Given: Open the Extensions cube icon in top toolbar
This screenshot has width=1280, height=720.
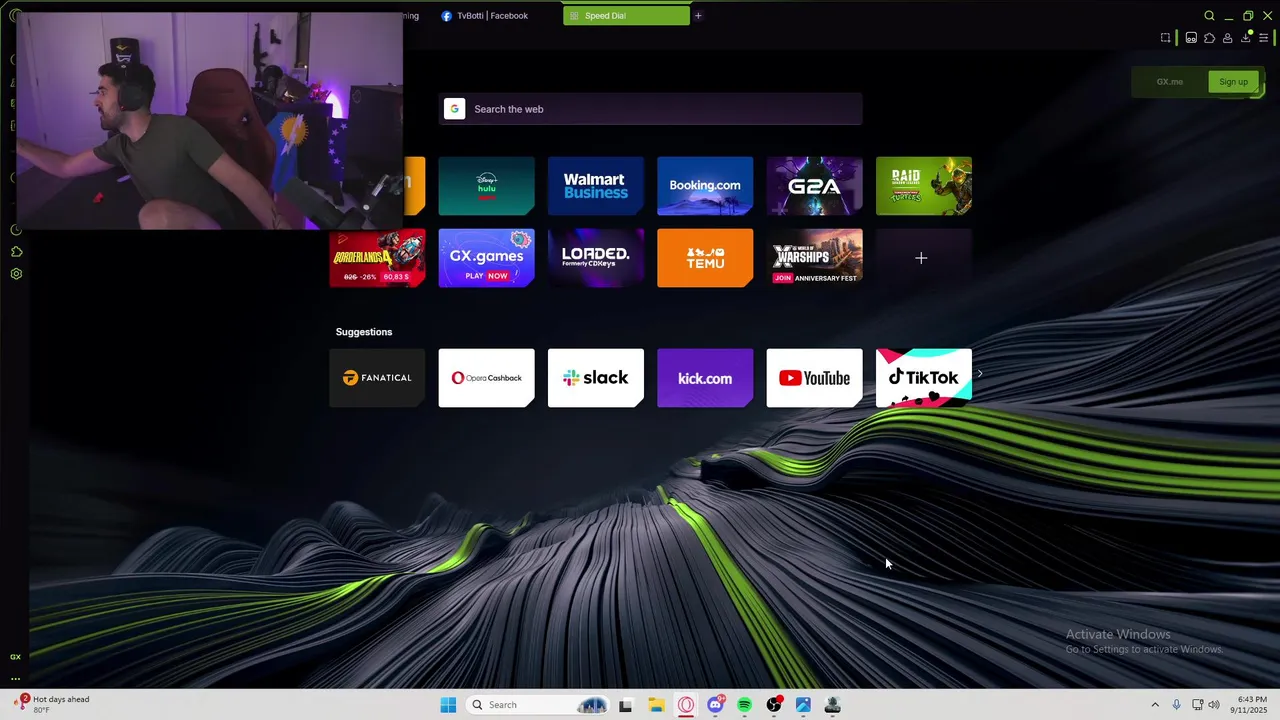Looking at the screenshot, I should (1209, 38).
